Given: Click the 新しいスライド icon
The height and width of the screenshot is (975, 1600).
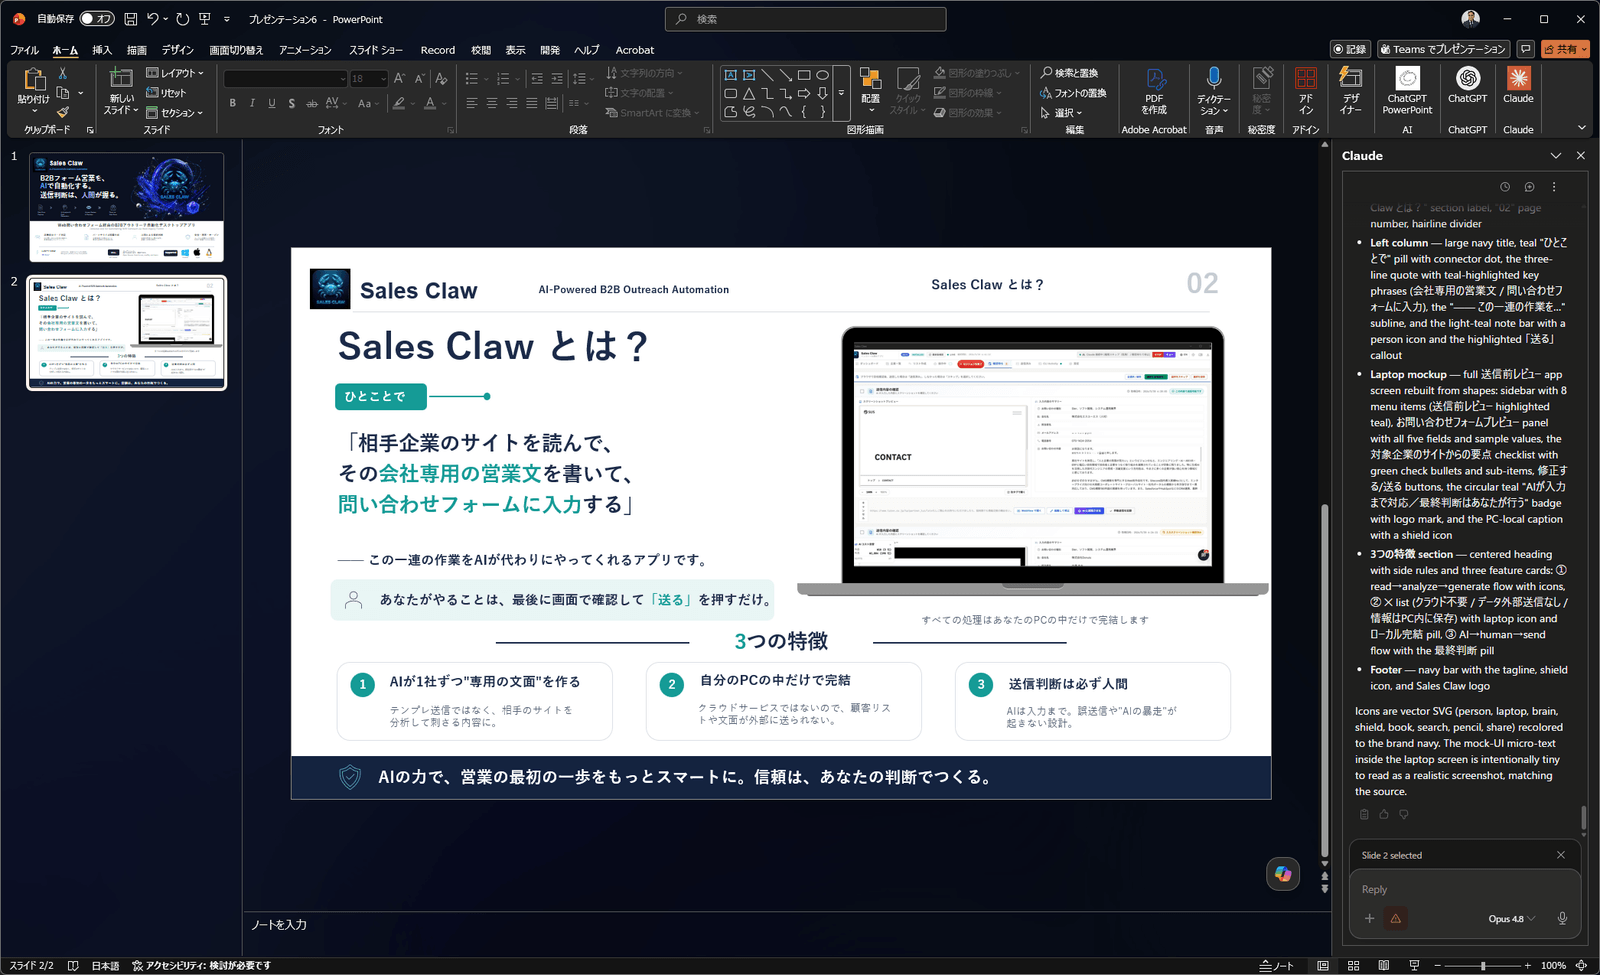Looking at the screenshot, I should (121, 78).
